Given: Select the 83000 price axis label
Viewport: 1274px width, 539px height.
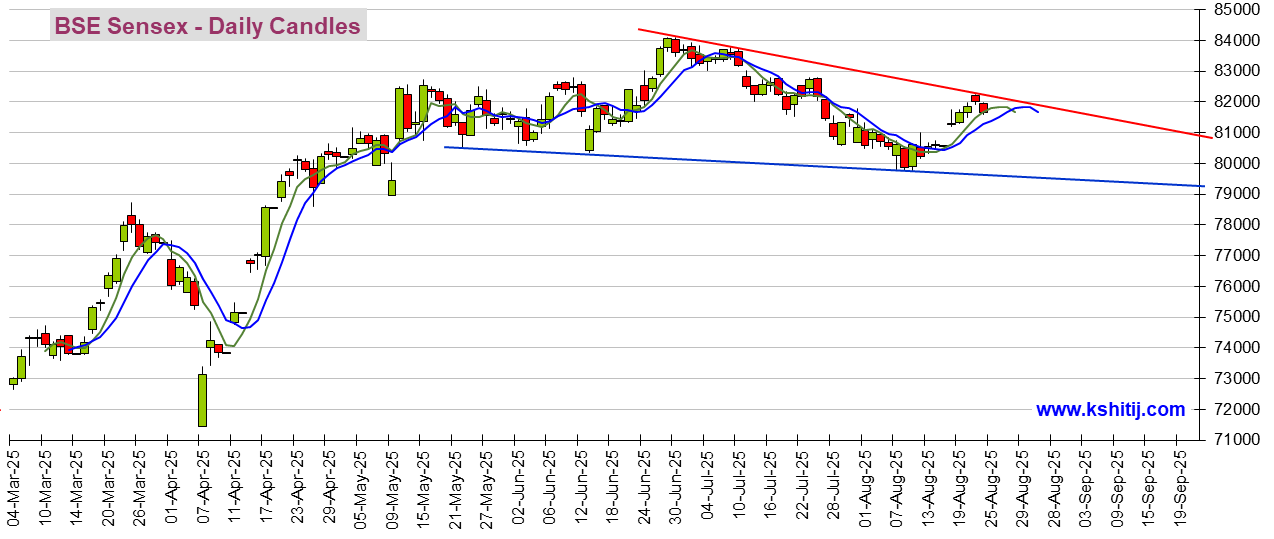Looking at the screenshot, I should coord(1235,71).
